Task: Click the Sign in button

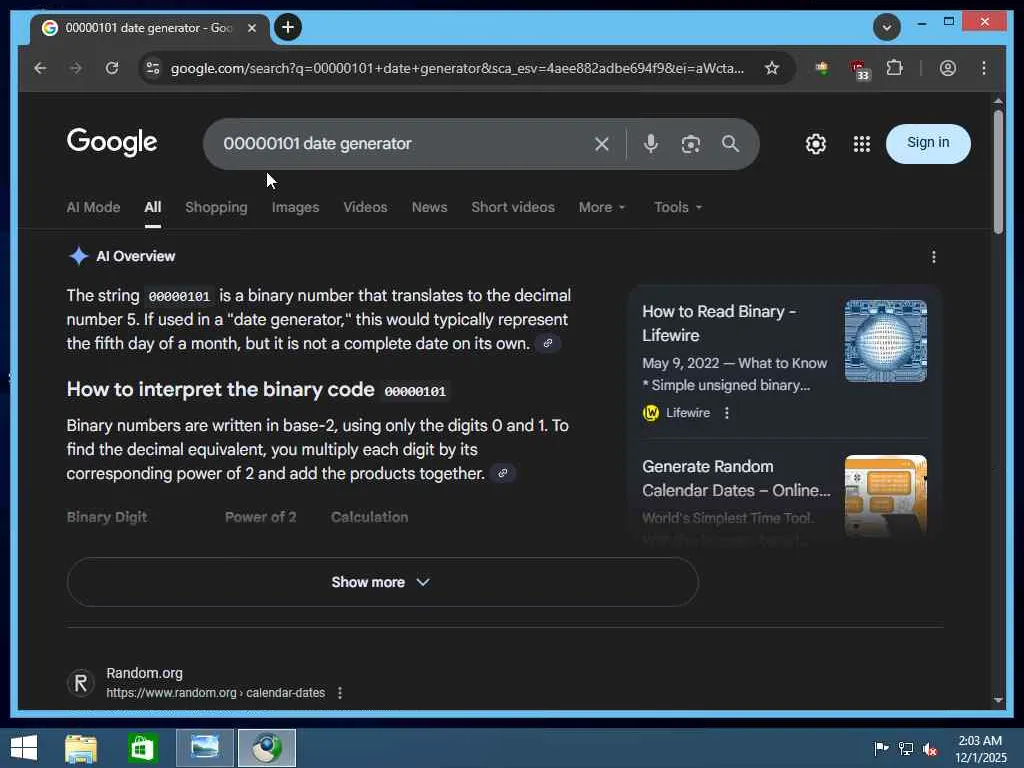Action: click(927, 144)
